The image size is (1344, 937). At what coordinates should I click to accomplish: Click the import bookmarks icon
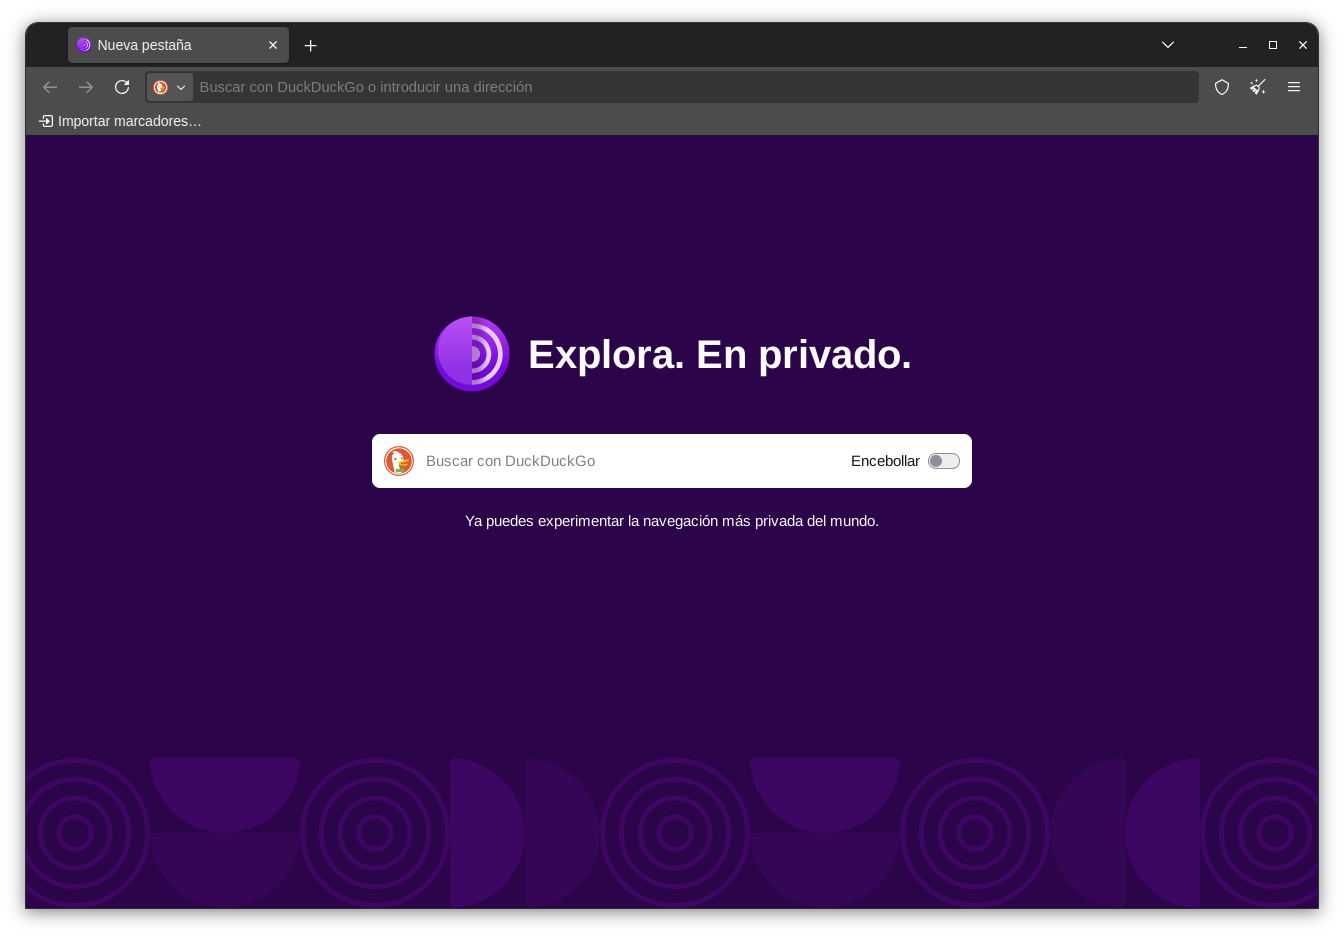[x=46, y=120]
